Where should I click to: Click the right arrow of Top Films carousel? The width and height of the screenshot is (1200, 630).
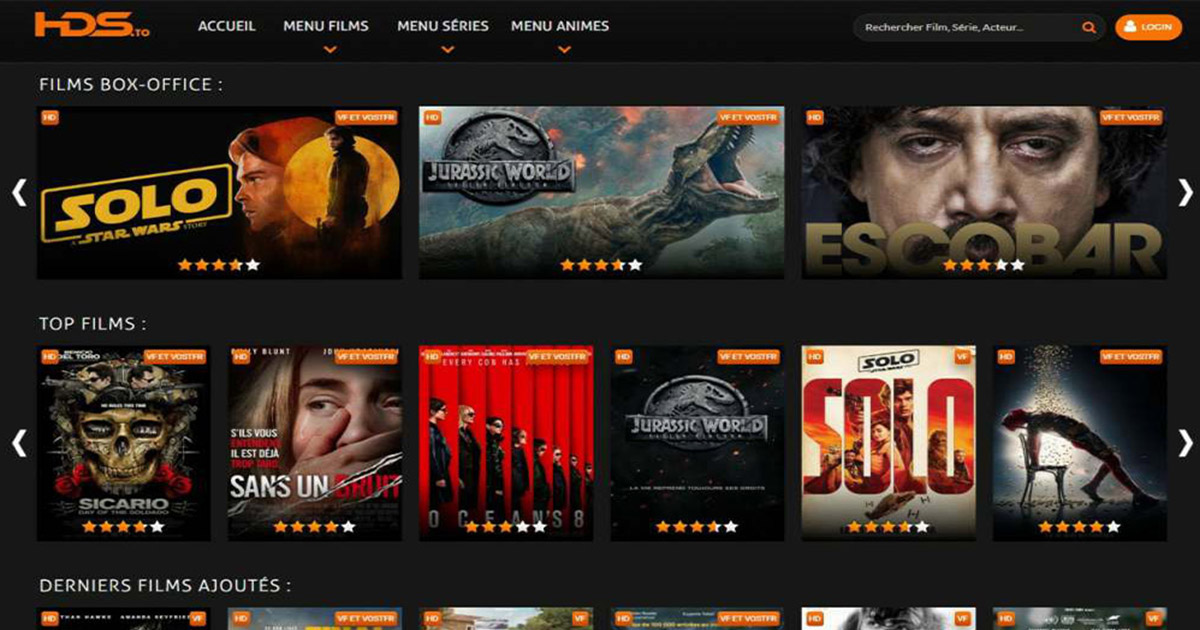tap(1185, 442)
